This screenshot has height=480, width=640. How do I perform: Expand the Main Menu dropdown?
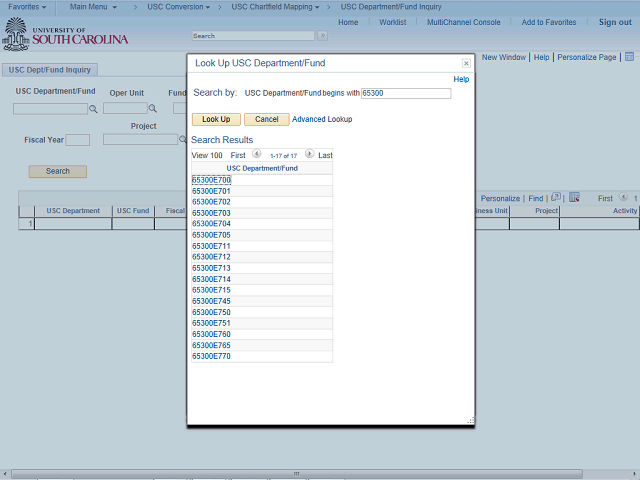coord(93,7)
